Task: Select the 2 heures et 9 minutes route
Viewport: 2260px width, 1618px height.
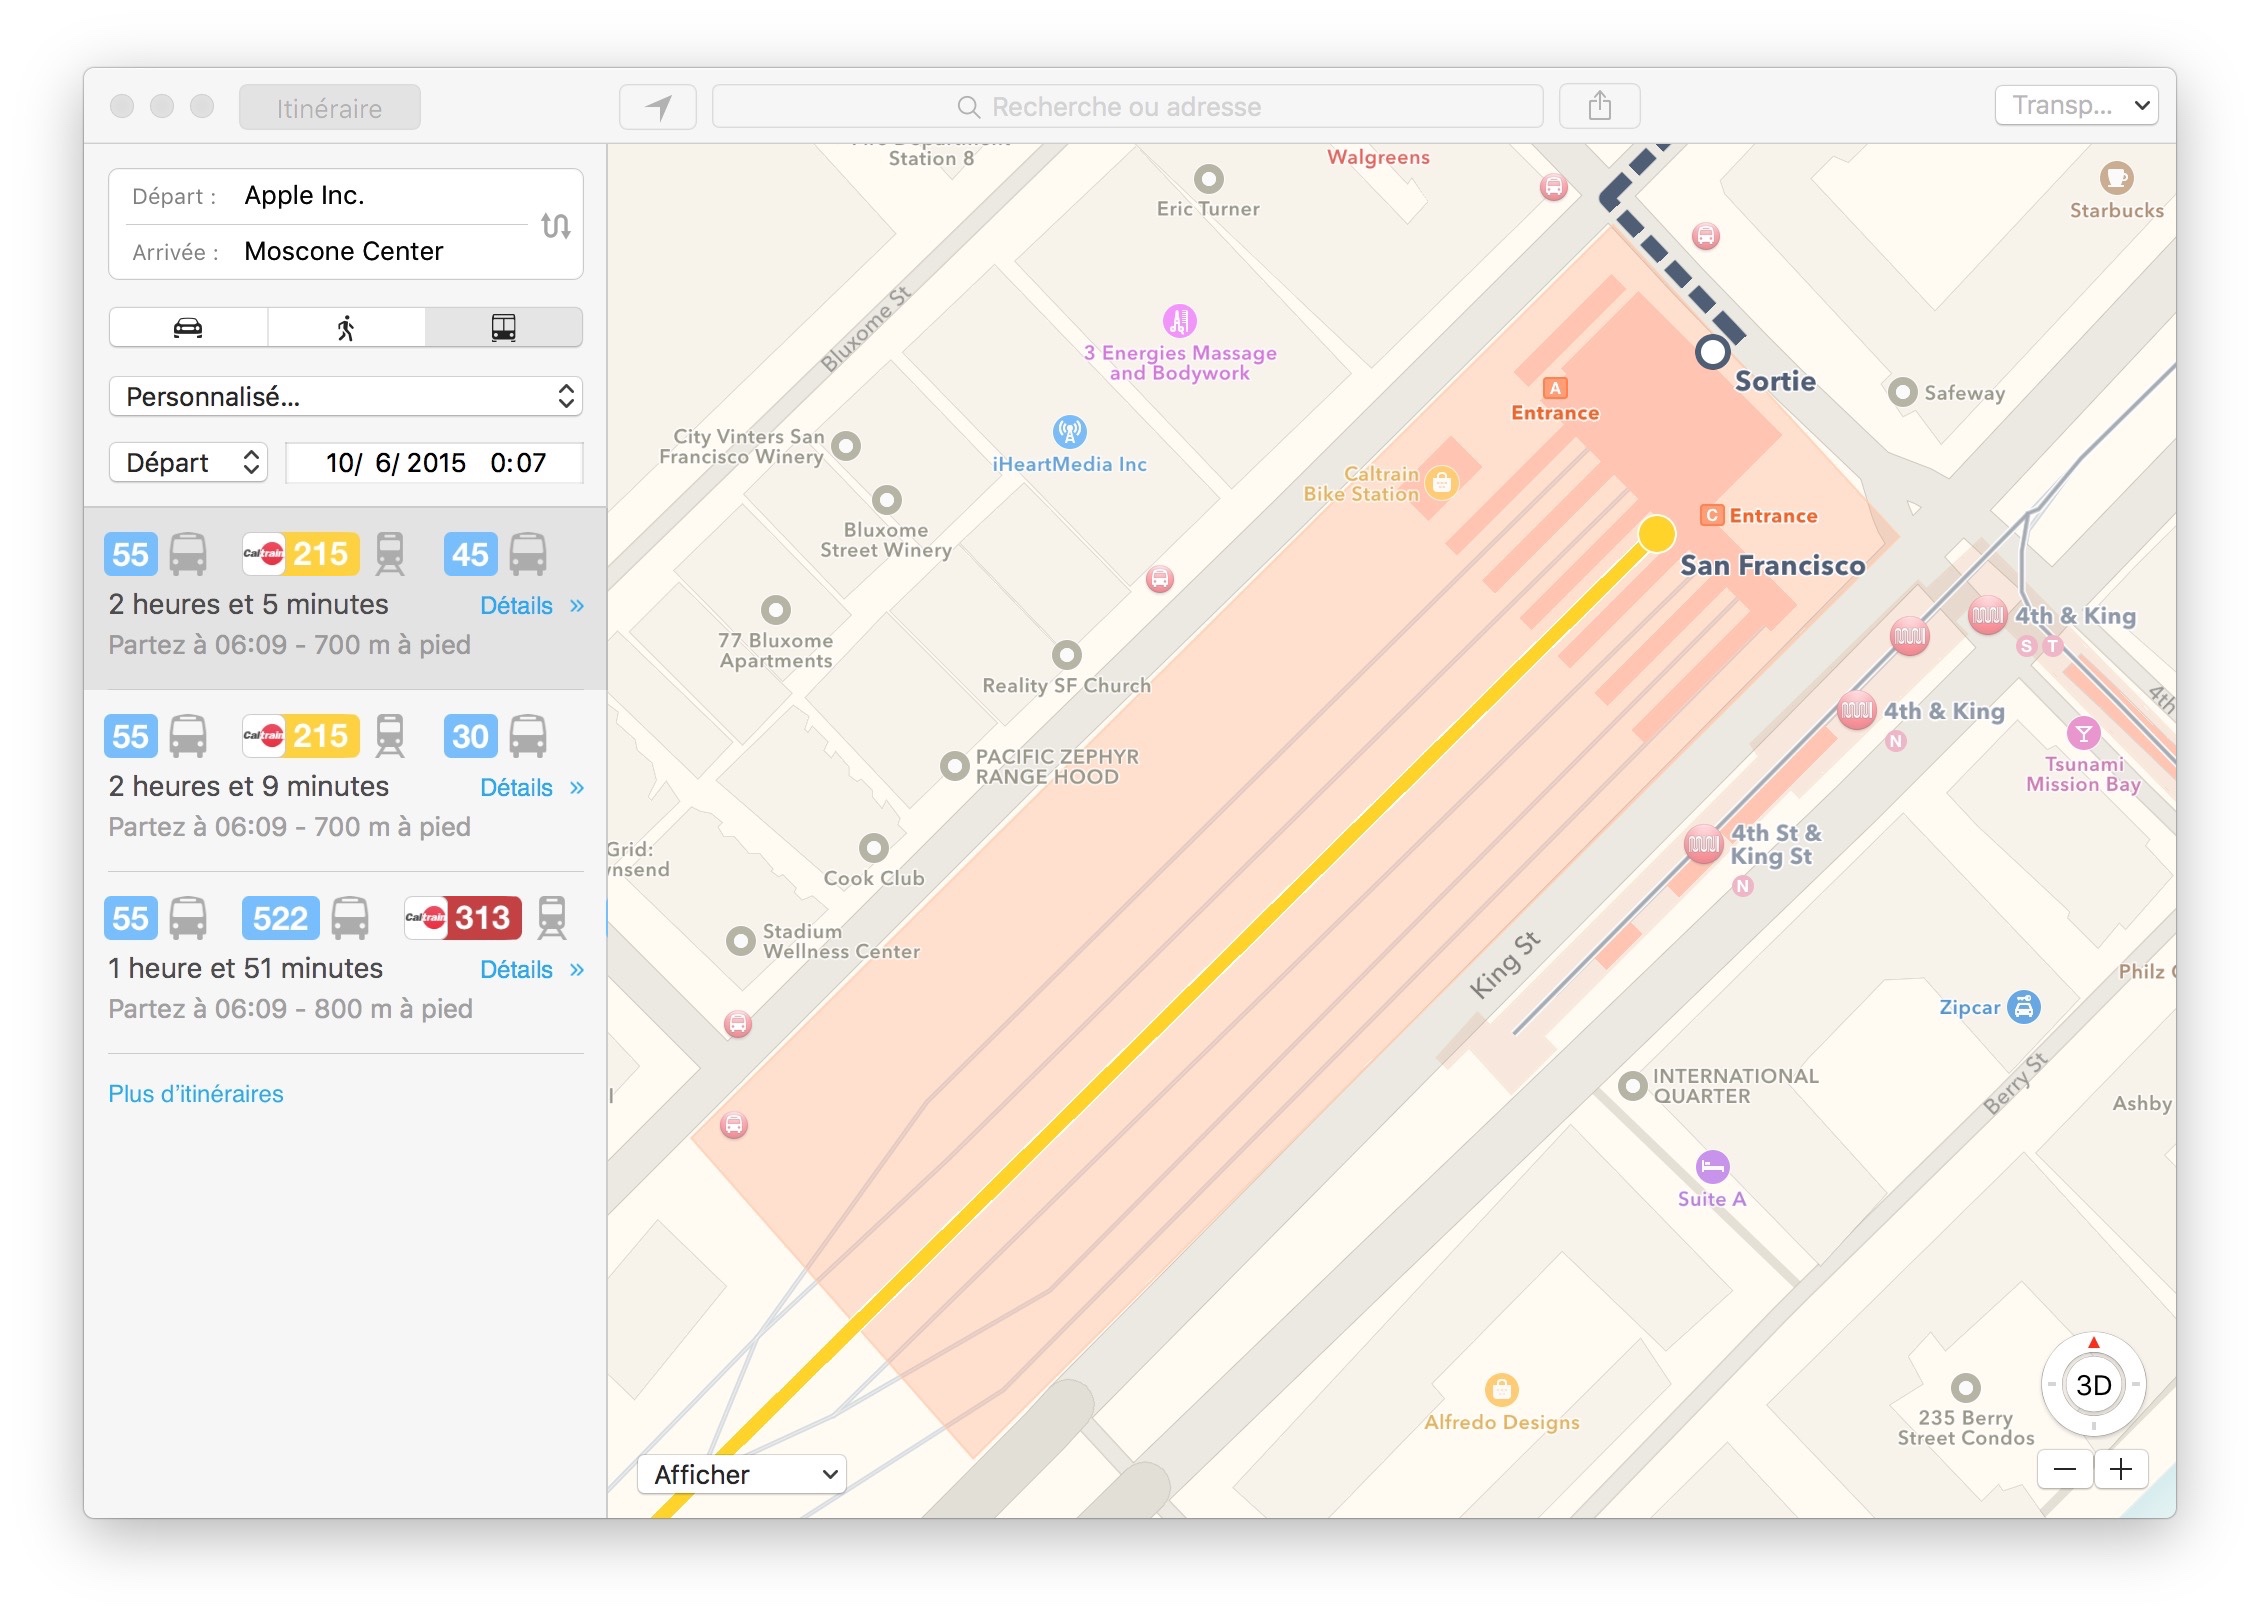Action: [345, 781]
